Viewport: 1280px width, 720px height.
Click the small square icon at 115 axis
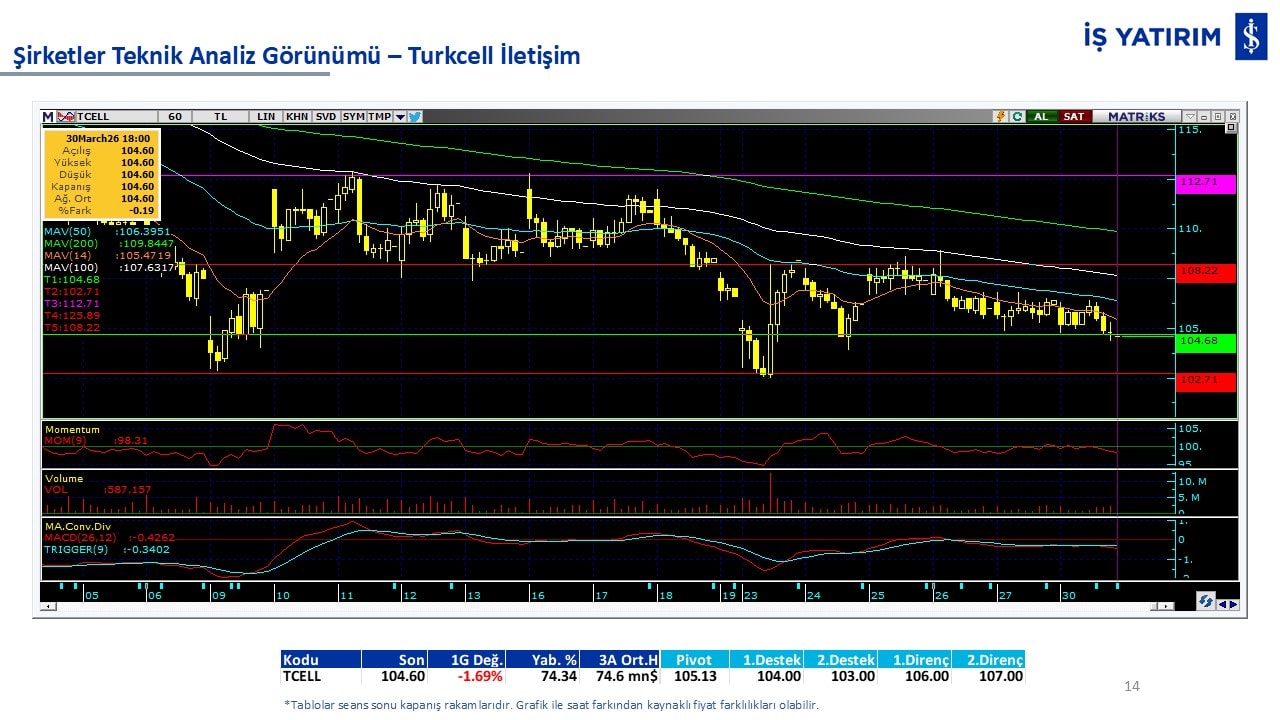[x=1230, y=128]
